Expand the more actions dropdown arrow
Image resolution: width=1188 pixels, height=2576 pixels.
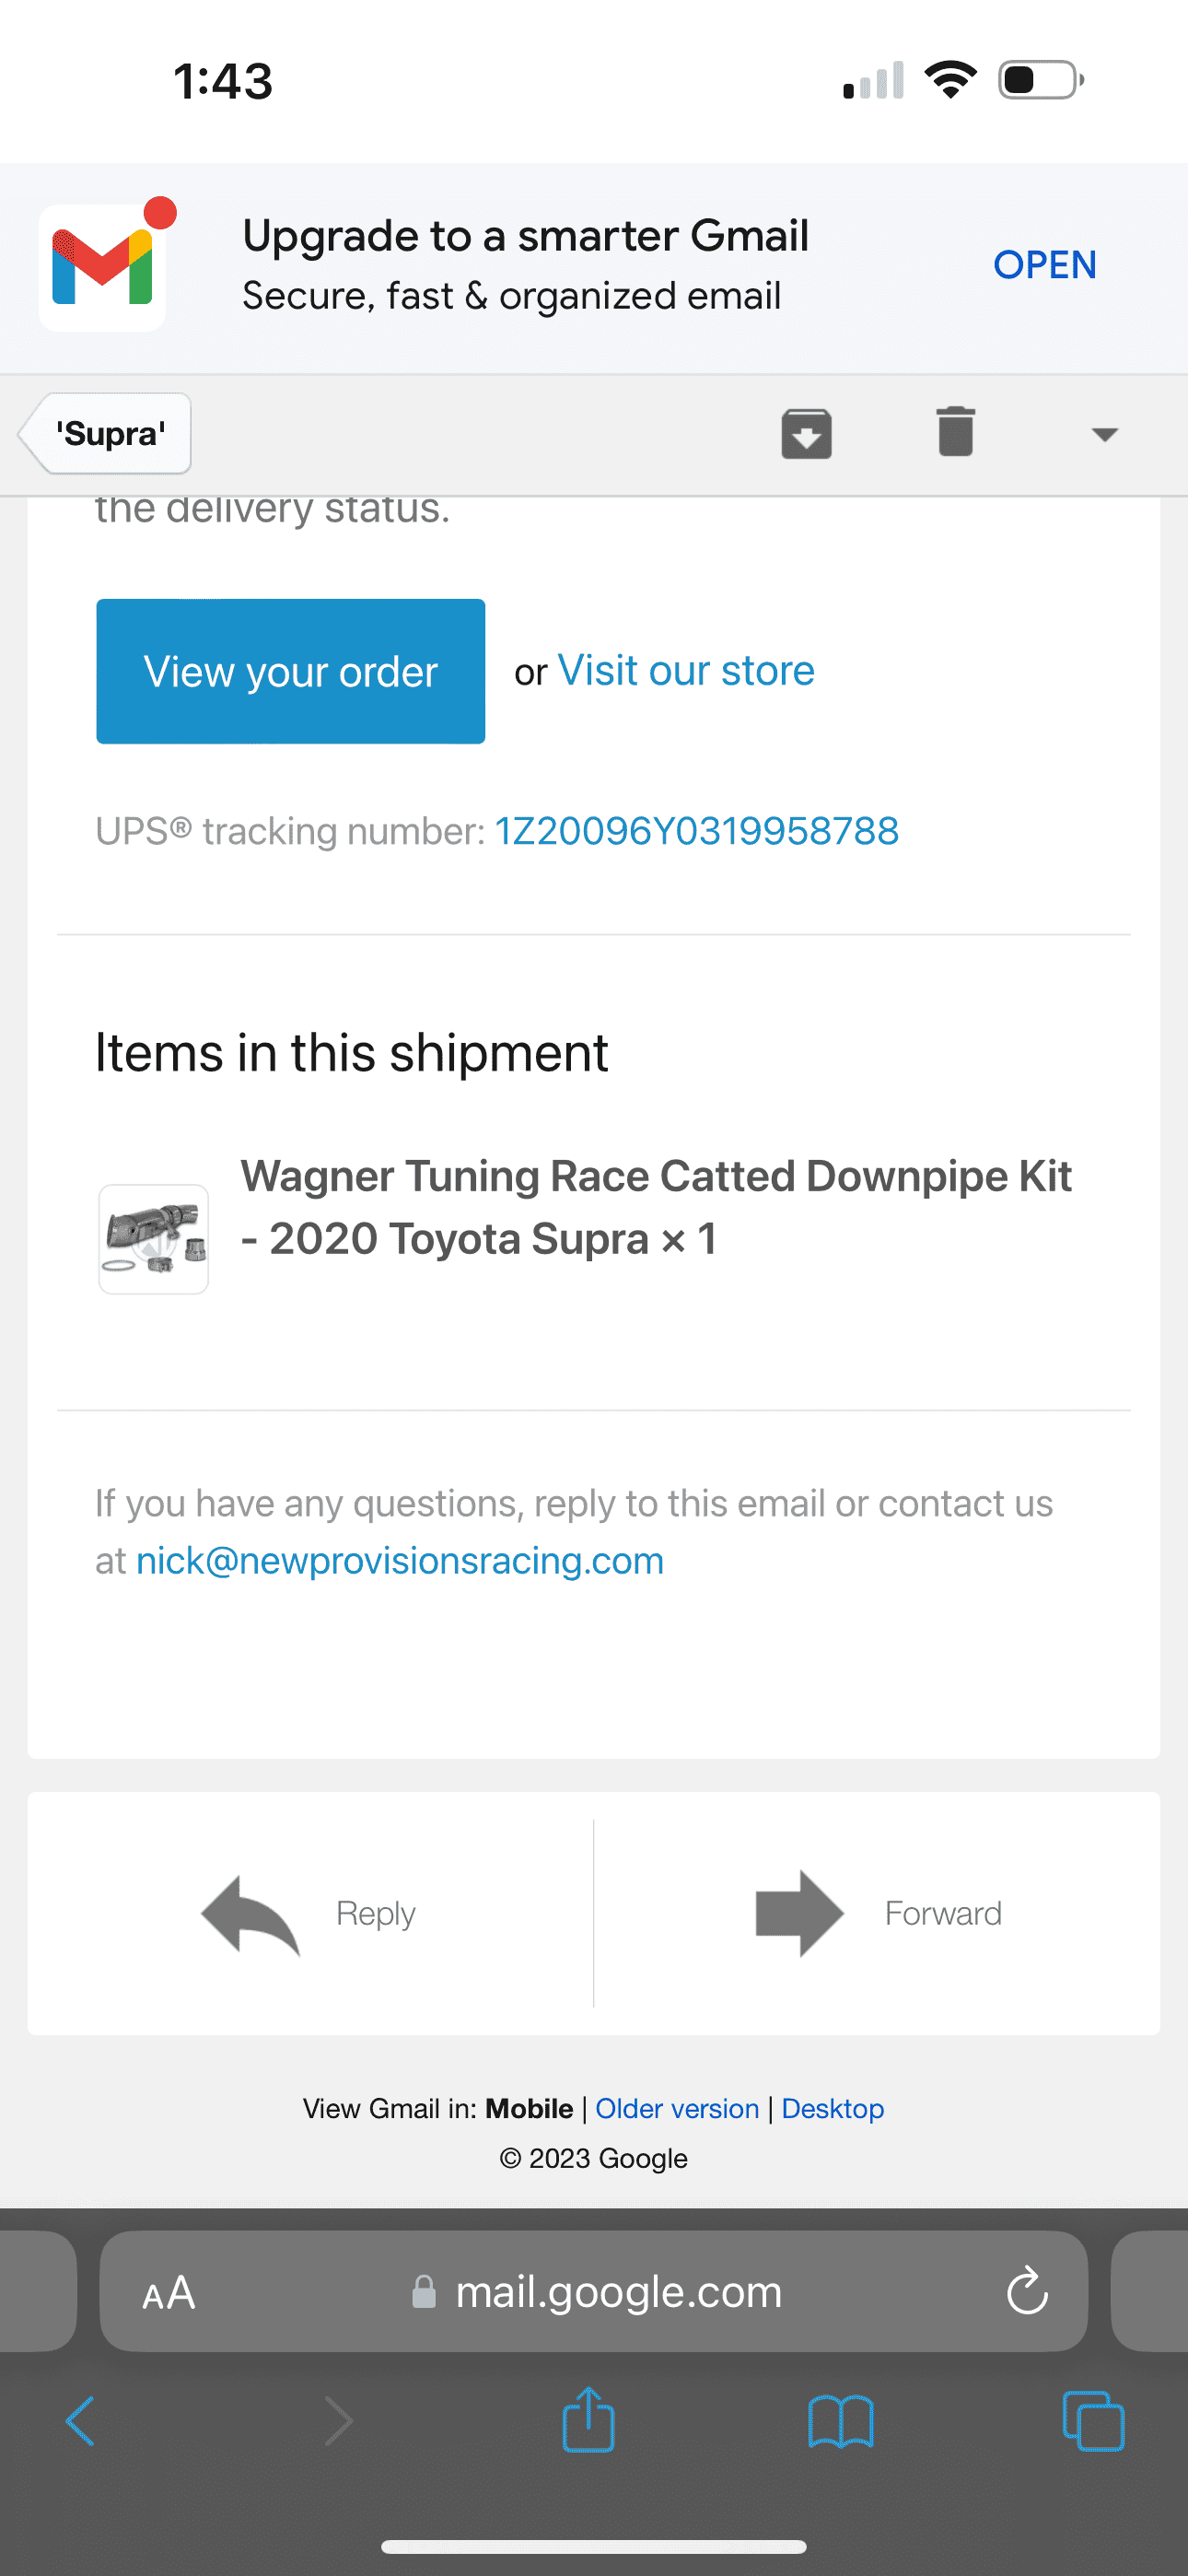click(x=1104, y=434)
